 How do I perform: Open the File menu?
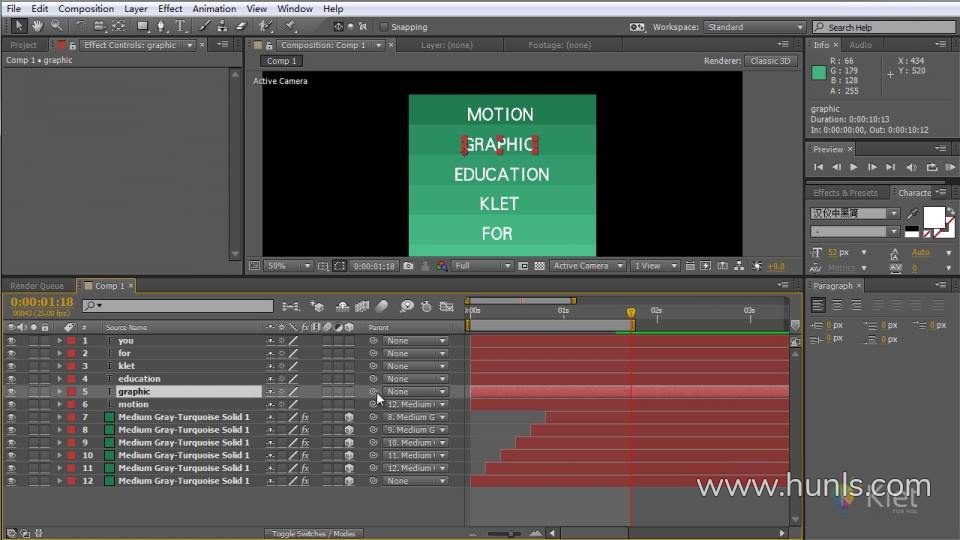(x=13, y=9)
